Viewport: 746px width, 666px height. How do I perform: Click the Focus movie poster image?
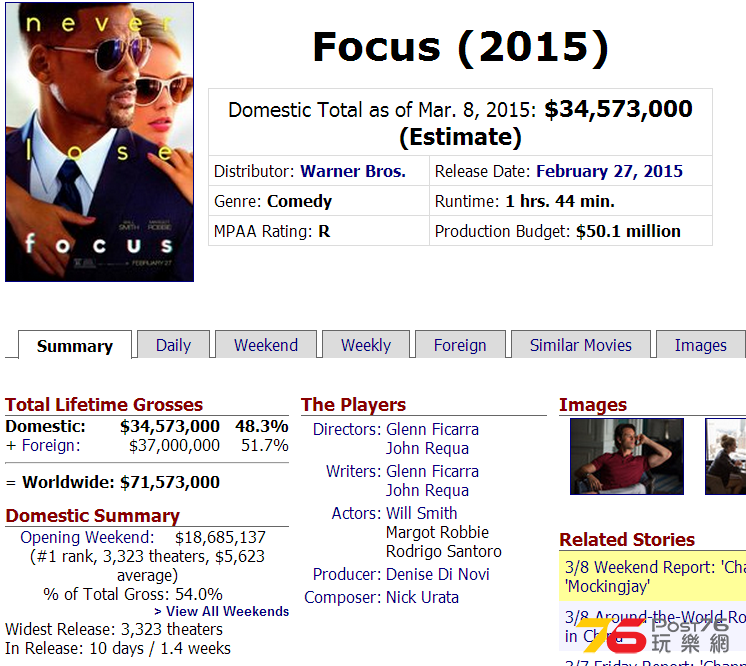tap(99, 142)
